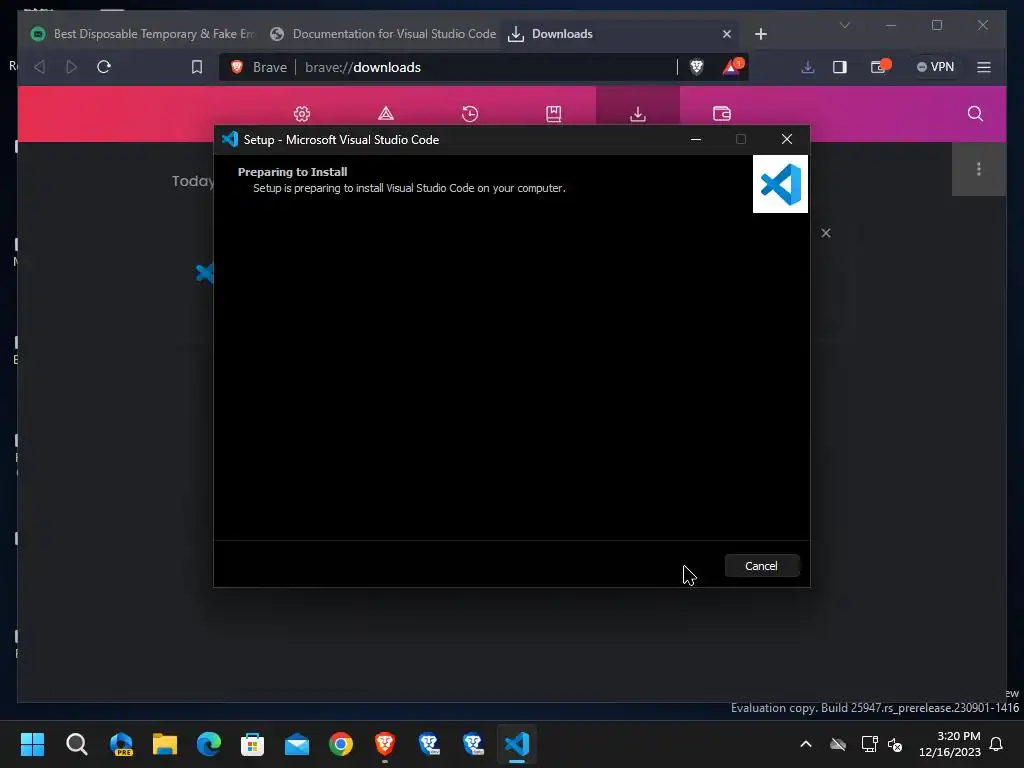
Task: Open Microsoft Store from taskbar
Action: (x=252, y=743)
